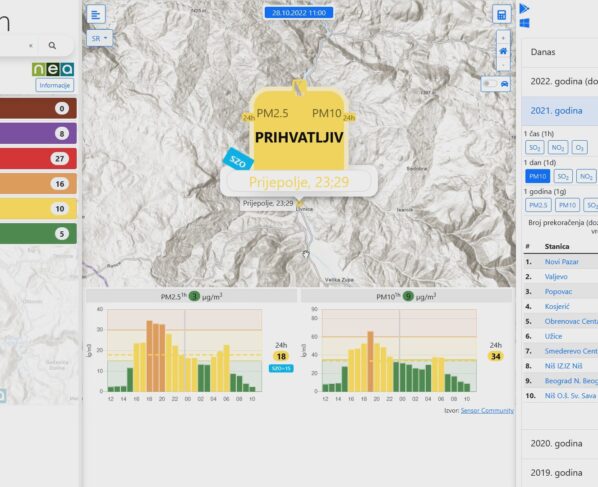Open the SR language dropdown
Image resolution: width=598 pixels, height=487 pixels.
tap(100, 39)
